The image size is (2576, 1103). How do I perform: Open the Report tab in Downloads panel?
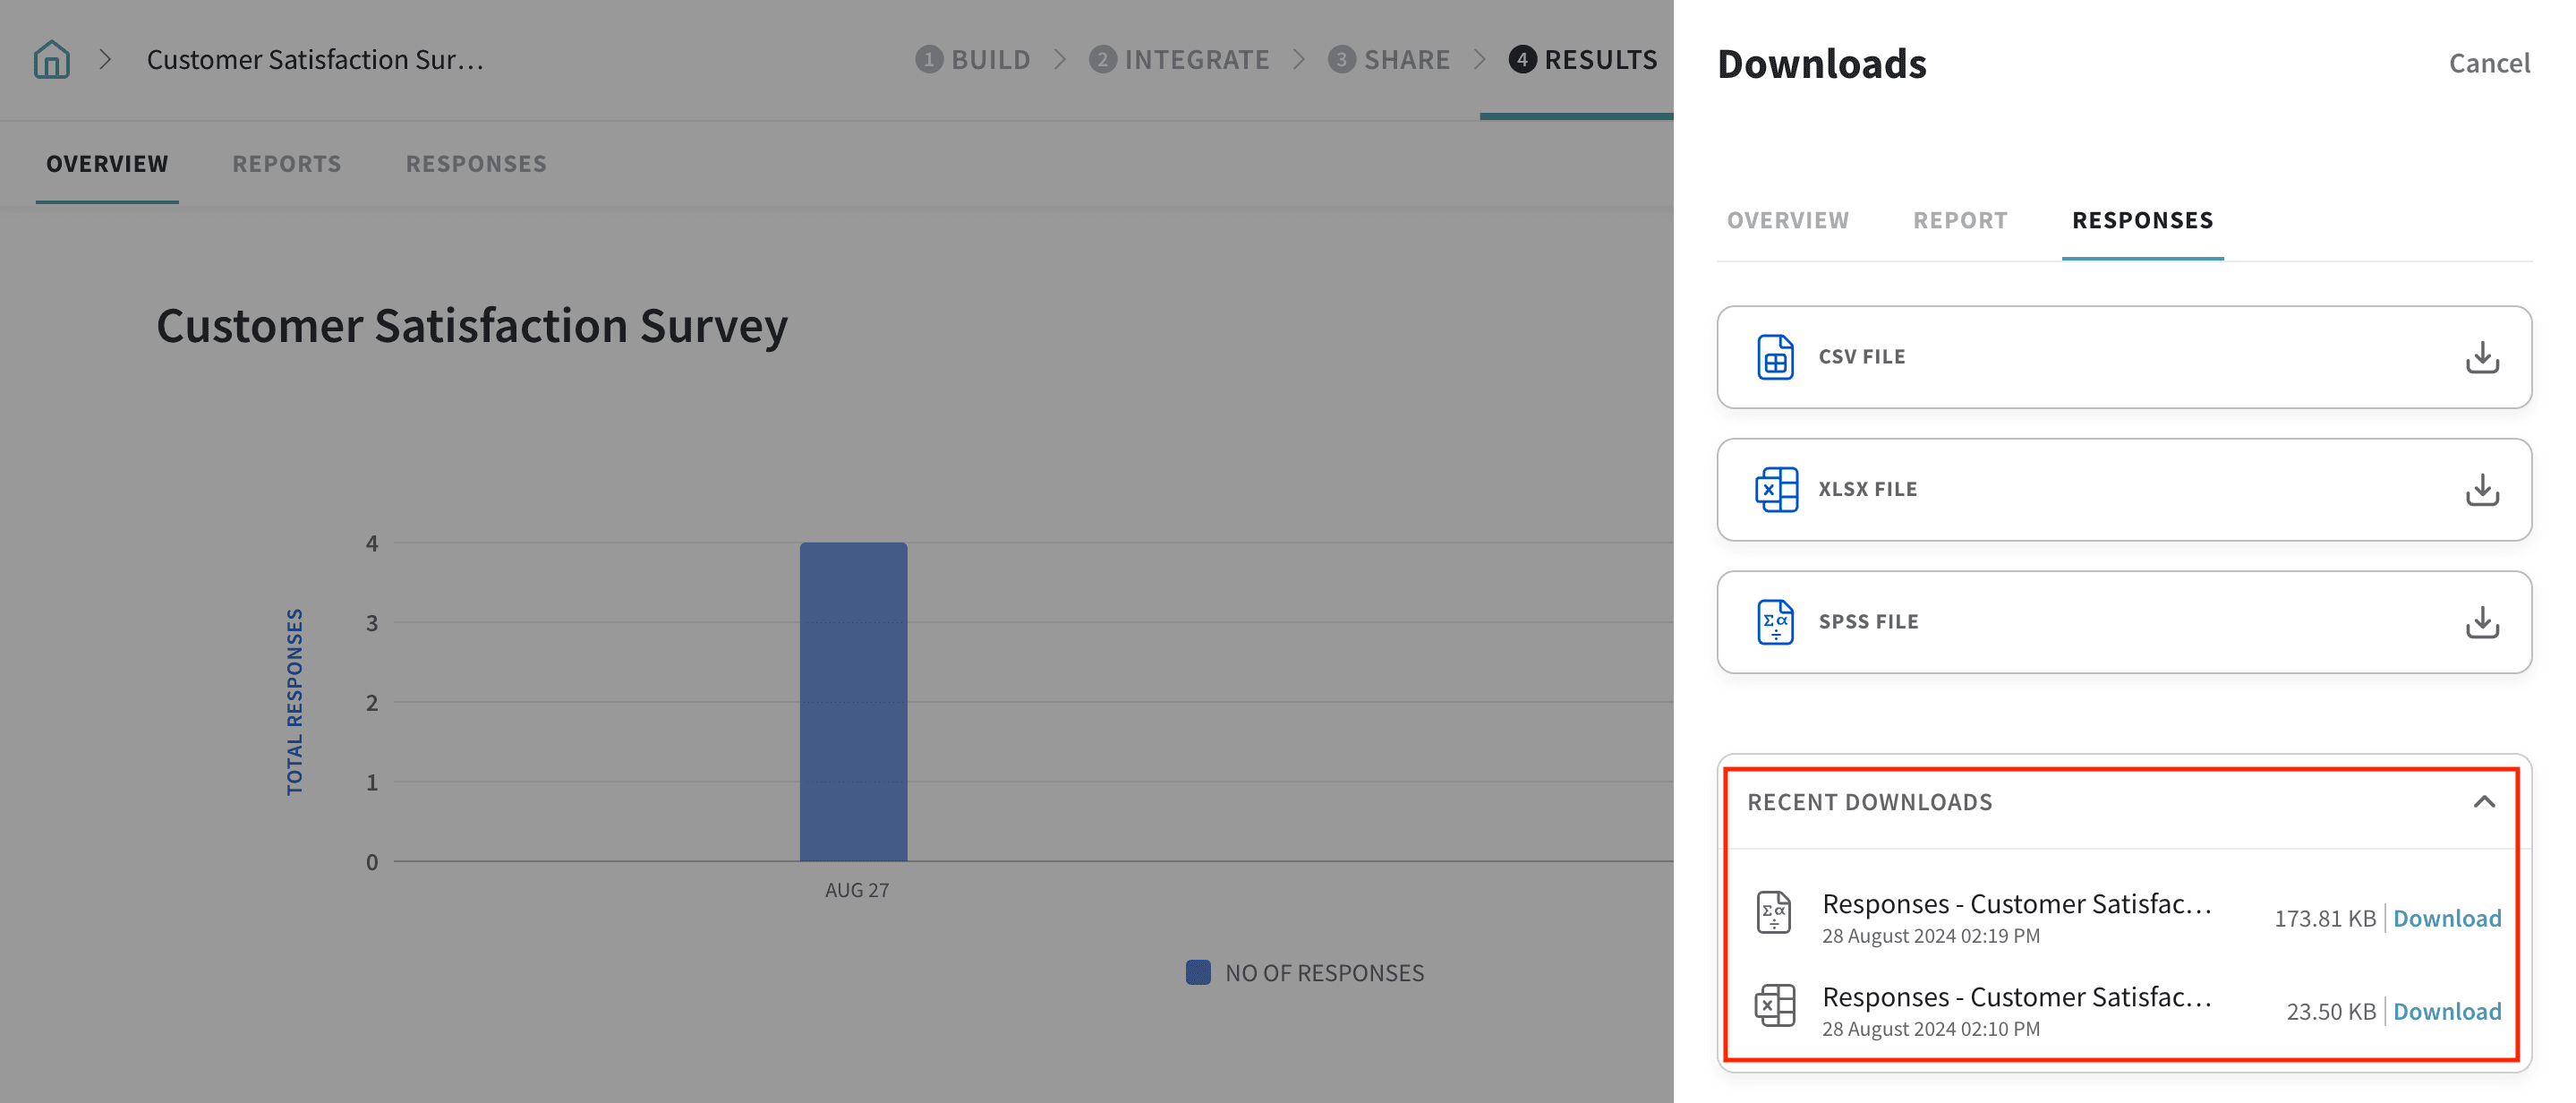point(1959,220)
